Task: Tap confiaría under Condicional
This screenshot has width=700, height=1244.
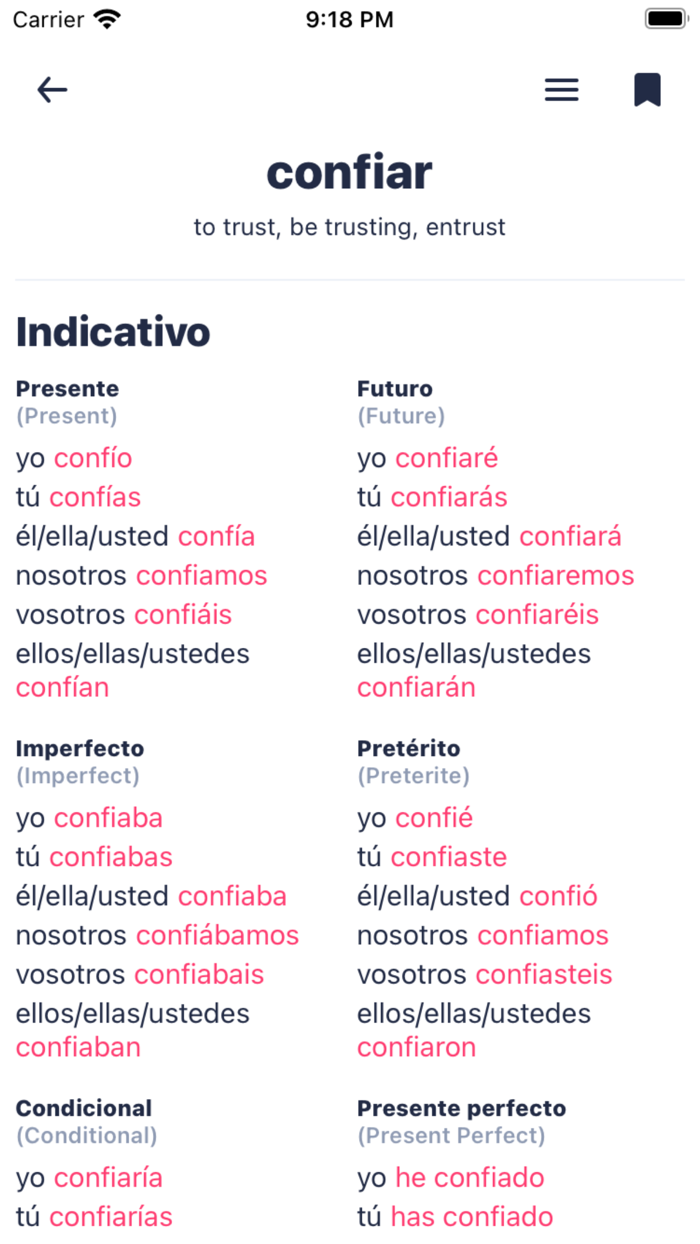Action: point(109,1178)
